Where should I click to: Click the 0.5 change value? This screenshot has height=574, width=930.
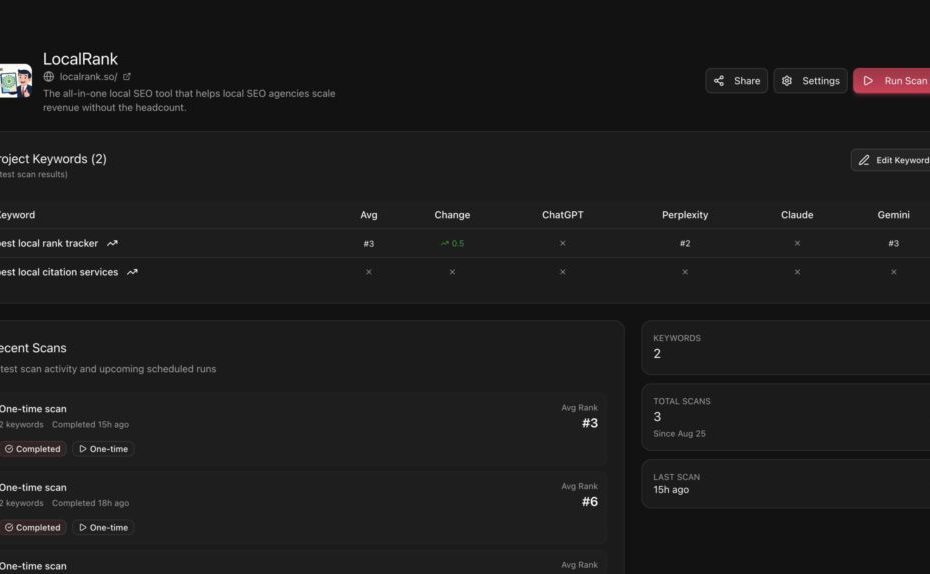coord(458,244)
